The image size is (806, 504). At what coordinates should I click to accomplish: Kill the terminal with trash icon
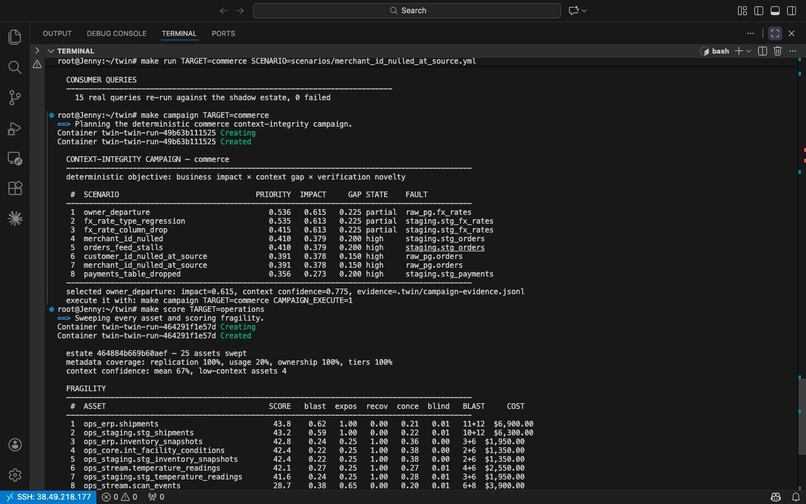point(778,51)
